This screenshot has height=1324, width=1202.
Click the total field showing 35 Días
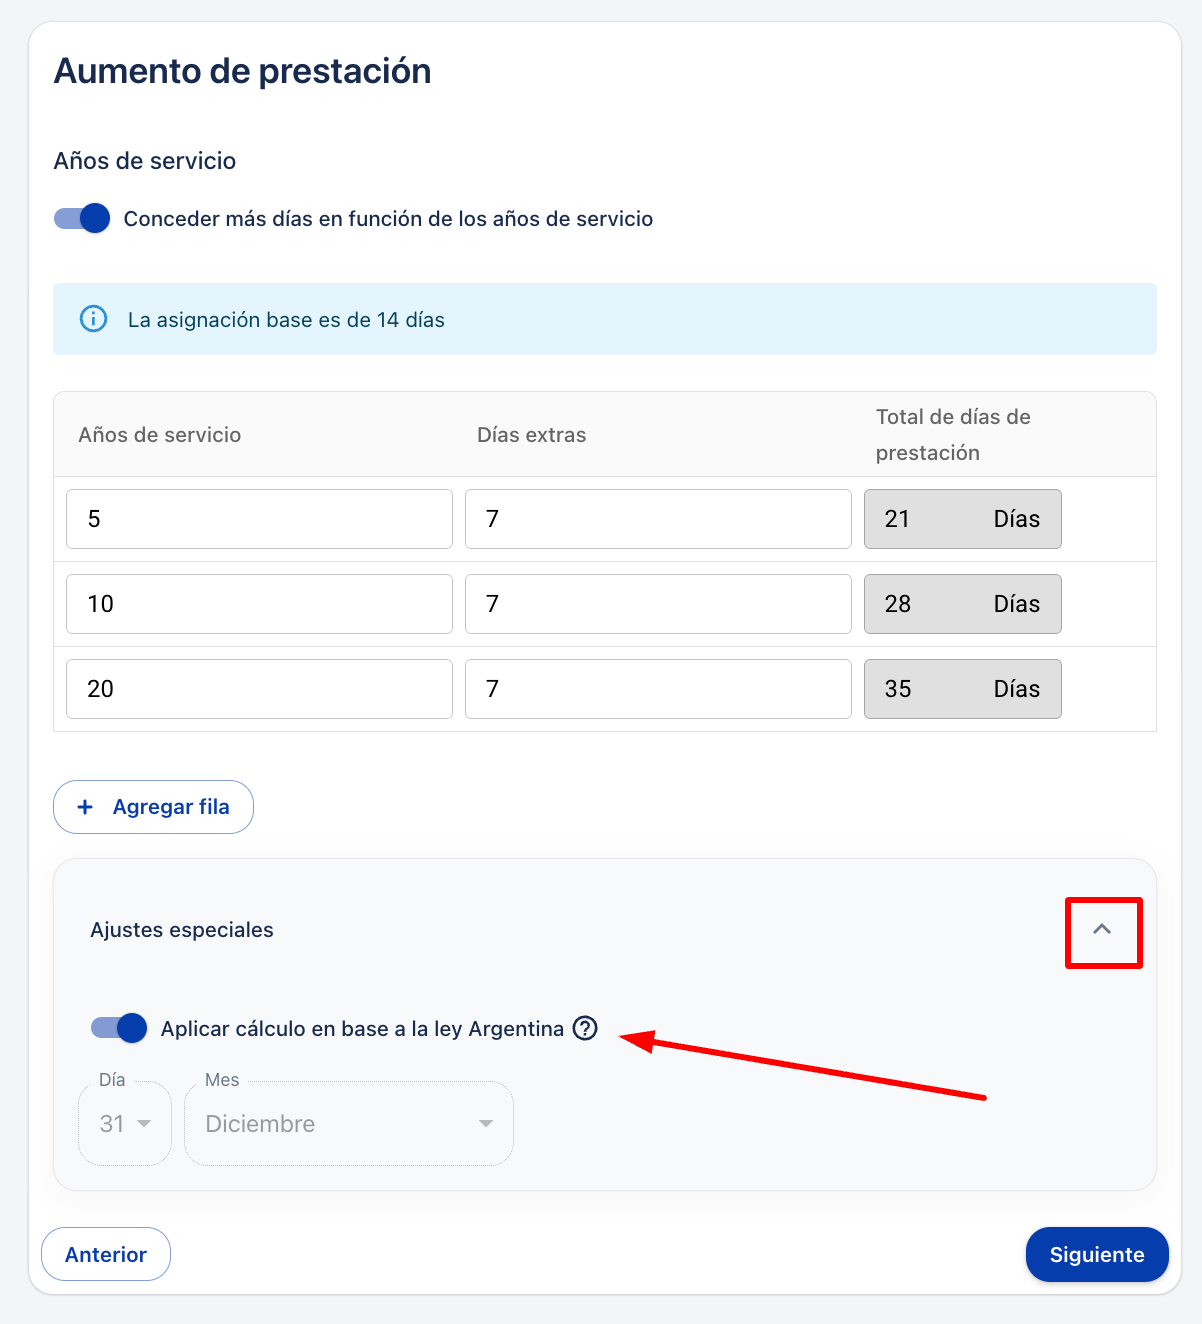point(963,689)
